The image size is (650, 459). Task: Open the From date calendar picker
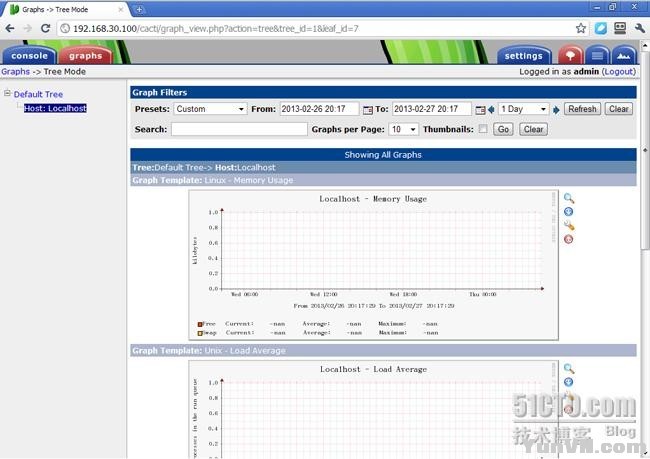tap(367, 110)
